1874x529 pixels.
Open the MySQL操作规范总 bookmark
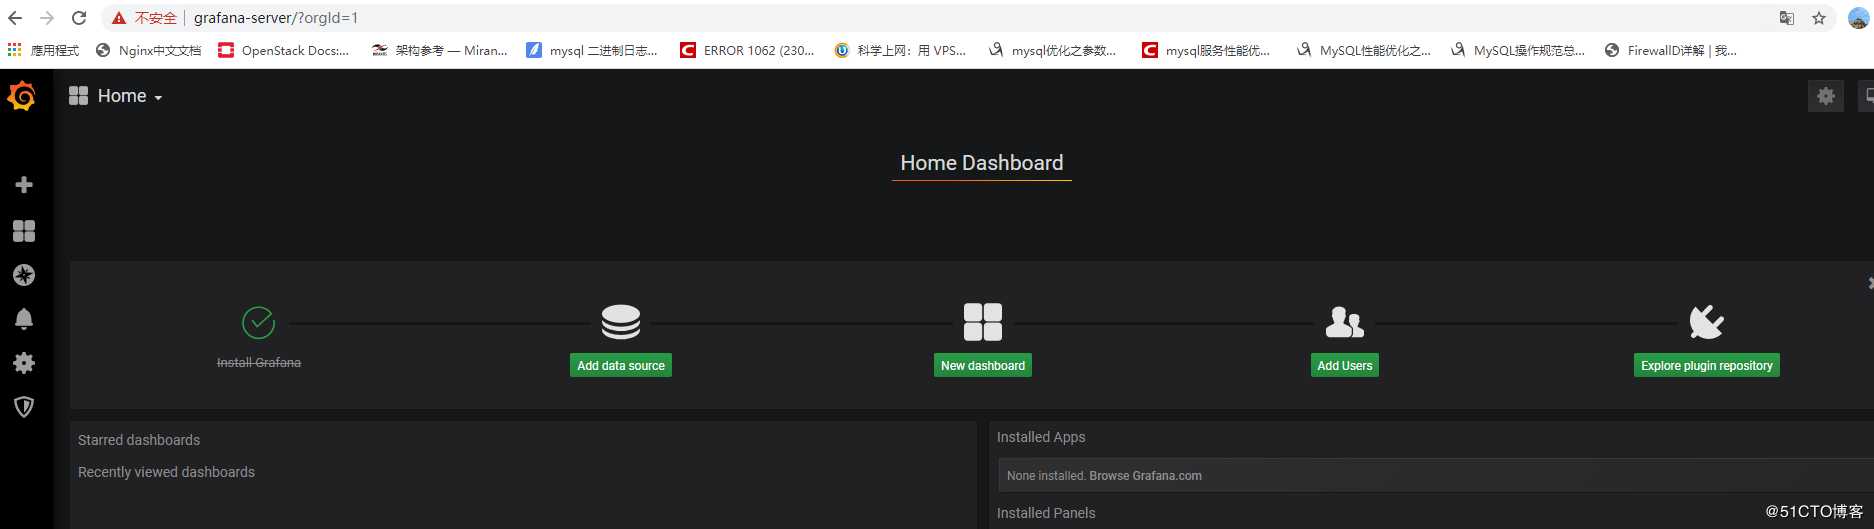(x=1517, y=50)
